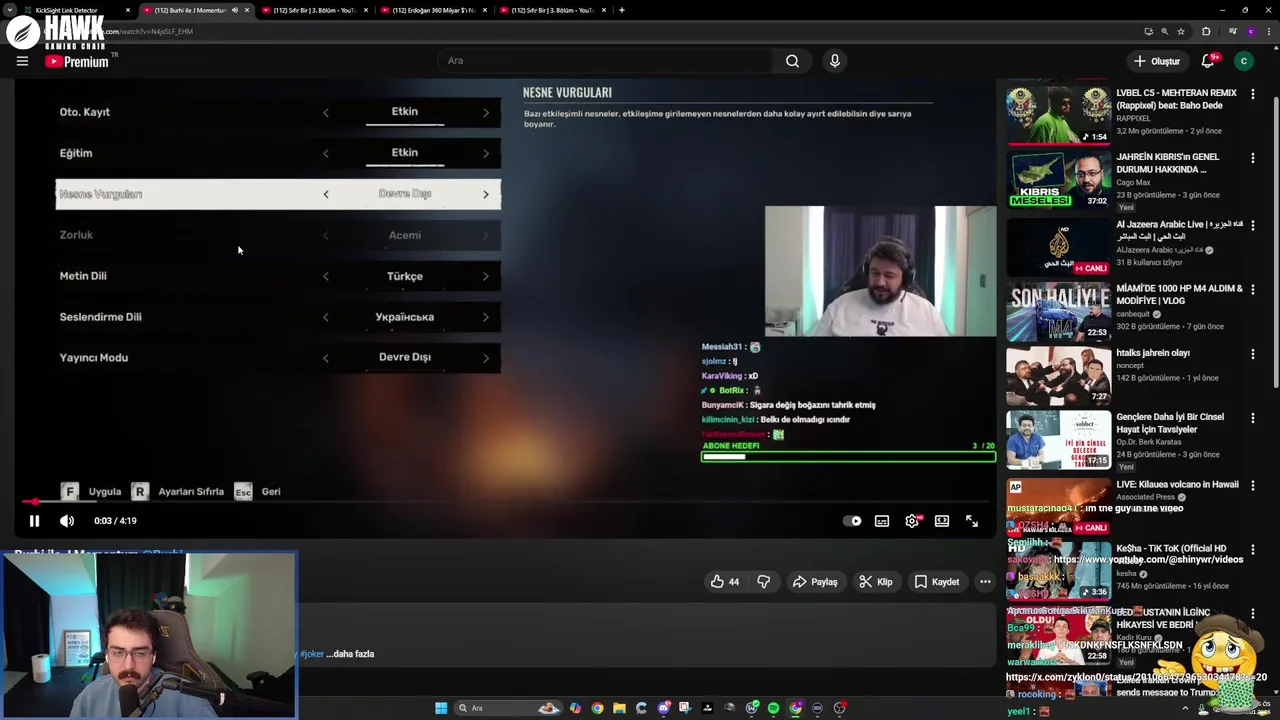Viewport: 1280px width, 720px height.
Task: Open options for JAHREİN KIBRIS video
Action: pos(1253,158)
